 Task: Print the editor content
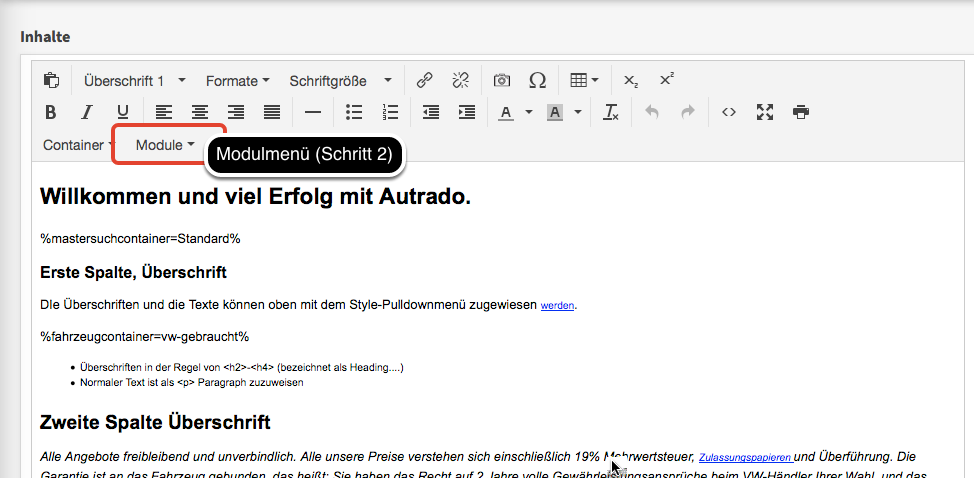click(800, 112)
